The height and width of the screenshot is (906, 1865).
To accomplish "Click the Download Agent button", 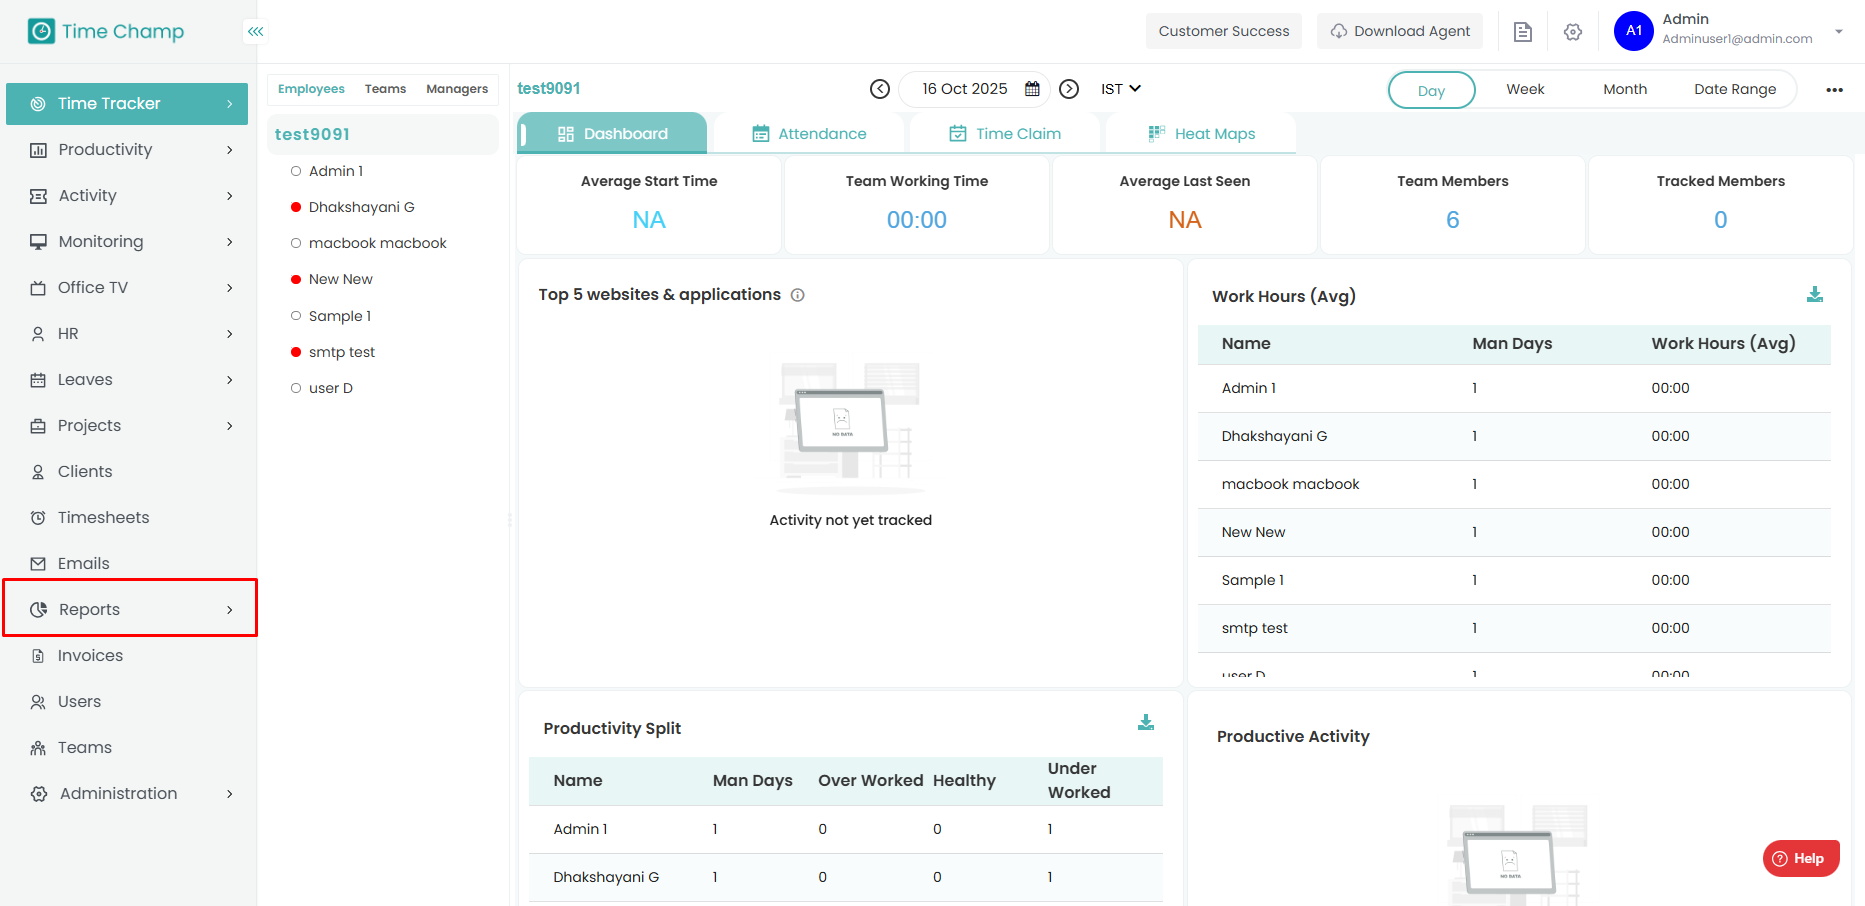I will click(x=1400, y=31).
